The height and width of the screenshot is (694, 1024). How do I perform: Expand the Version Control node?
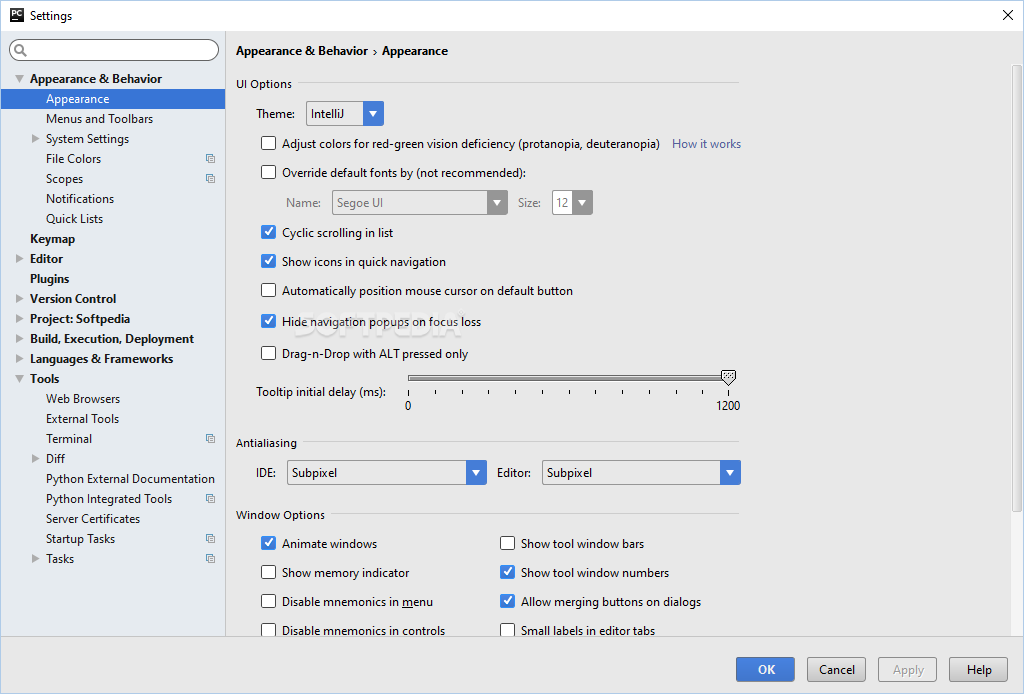(20, 298)
